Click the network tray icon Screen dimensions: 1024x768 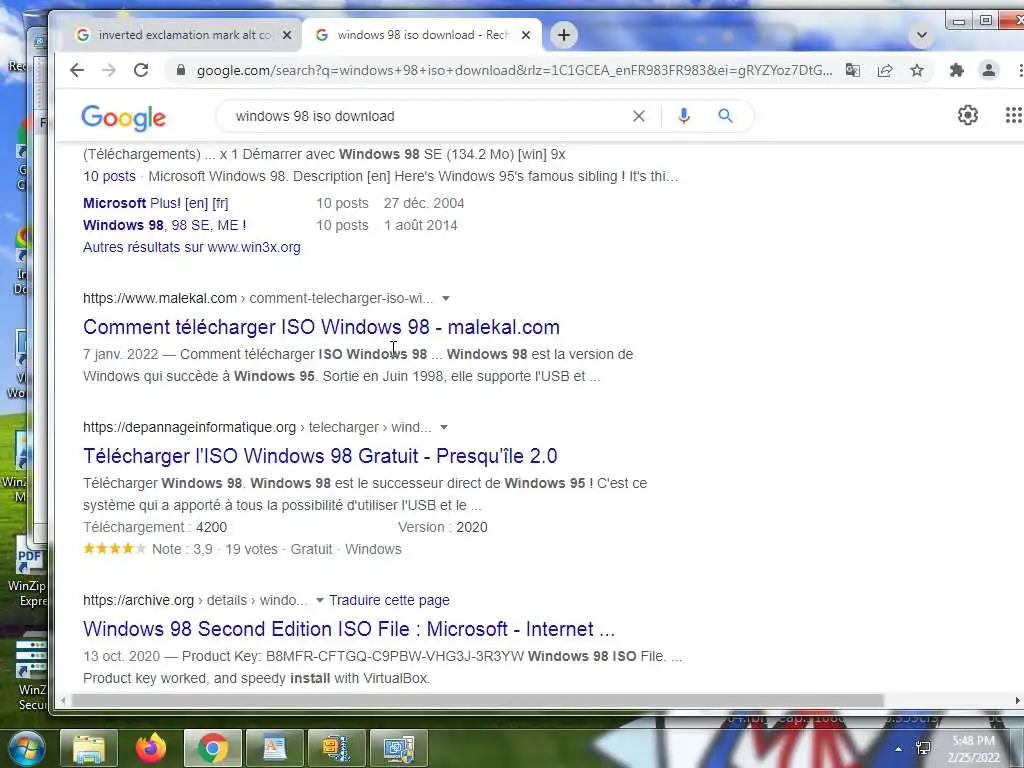click(923, 748)
